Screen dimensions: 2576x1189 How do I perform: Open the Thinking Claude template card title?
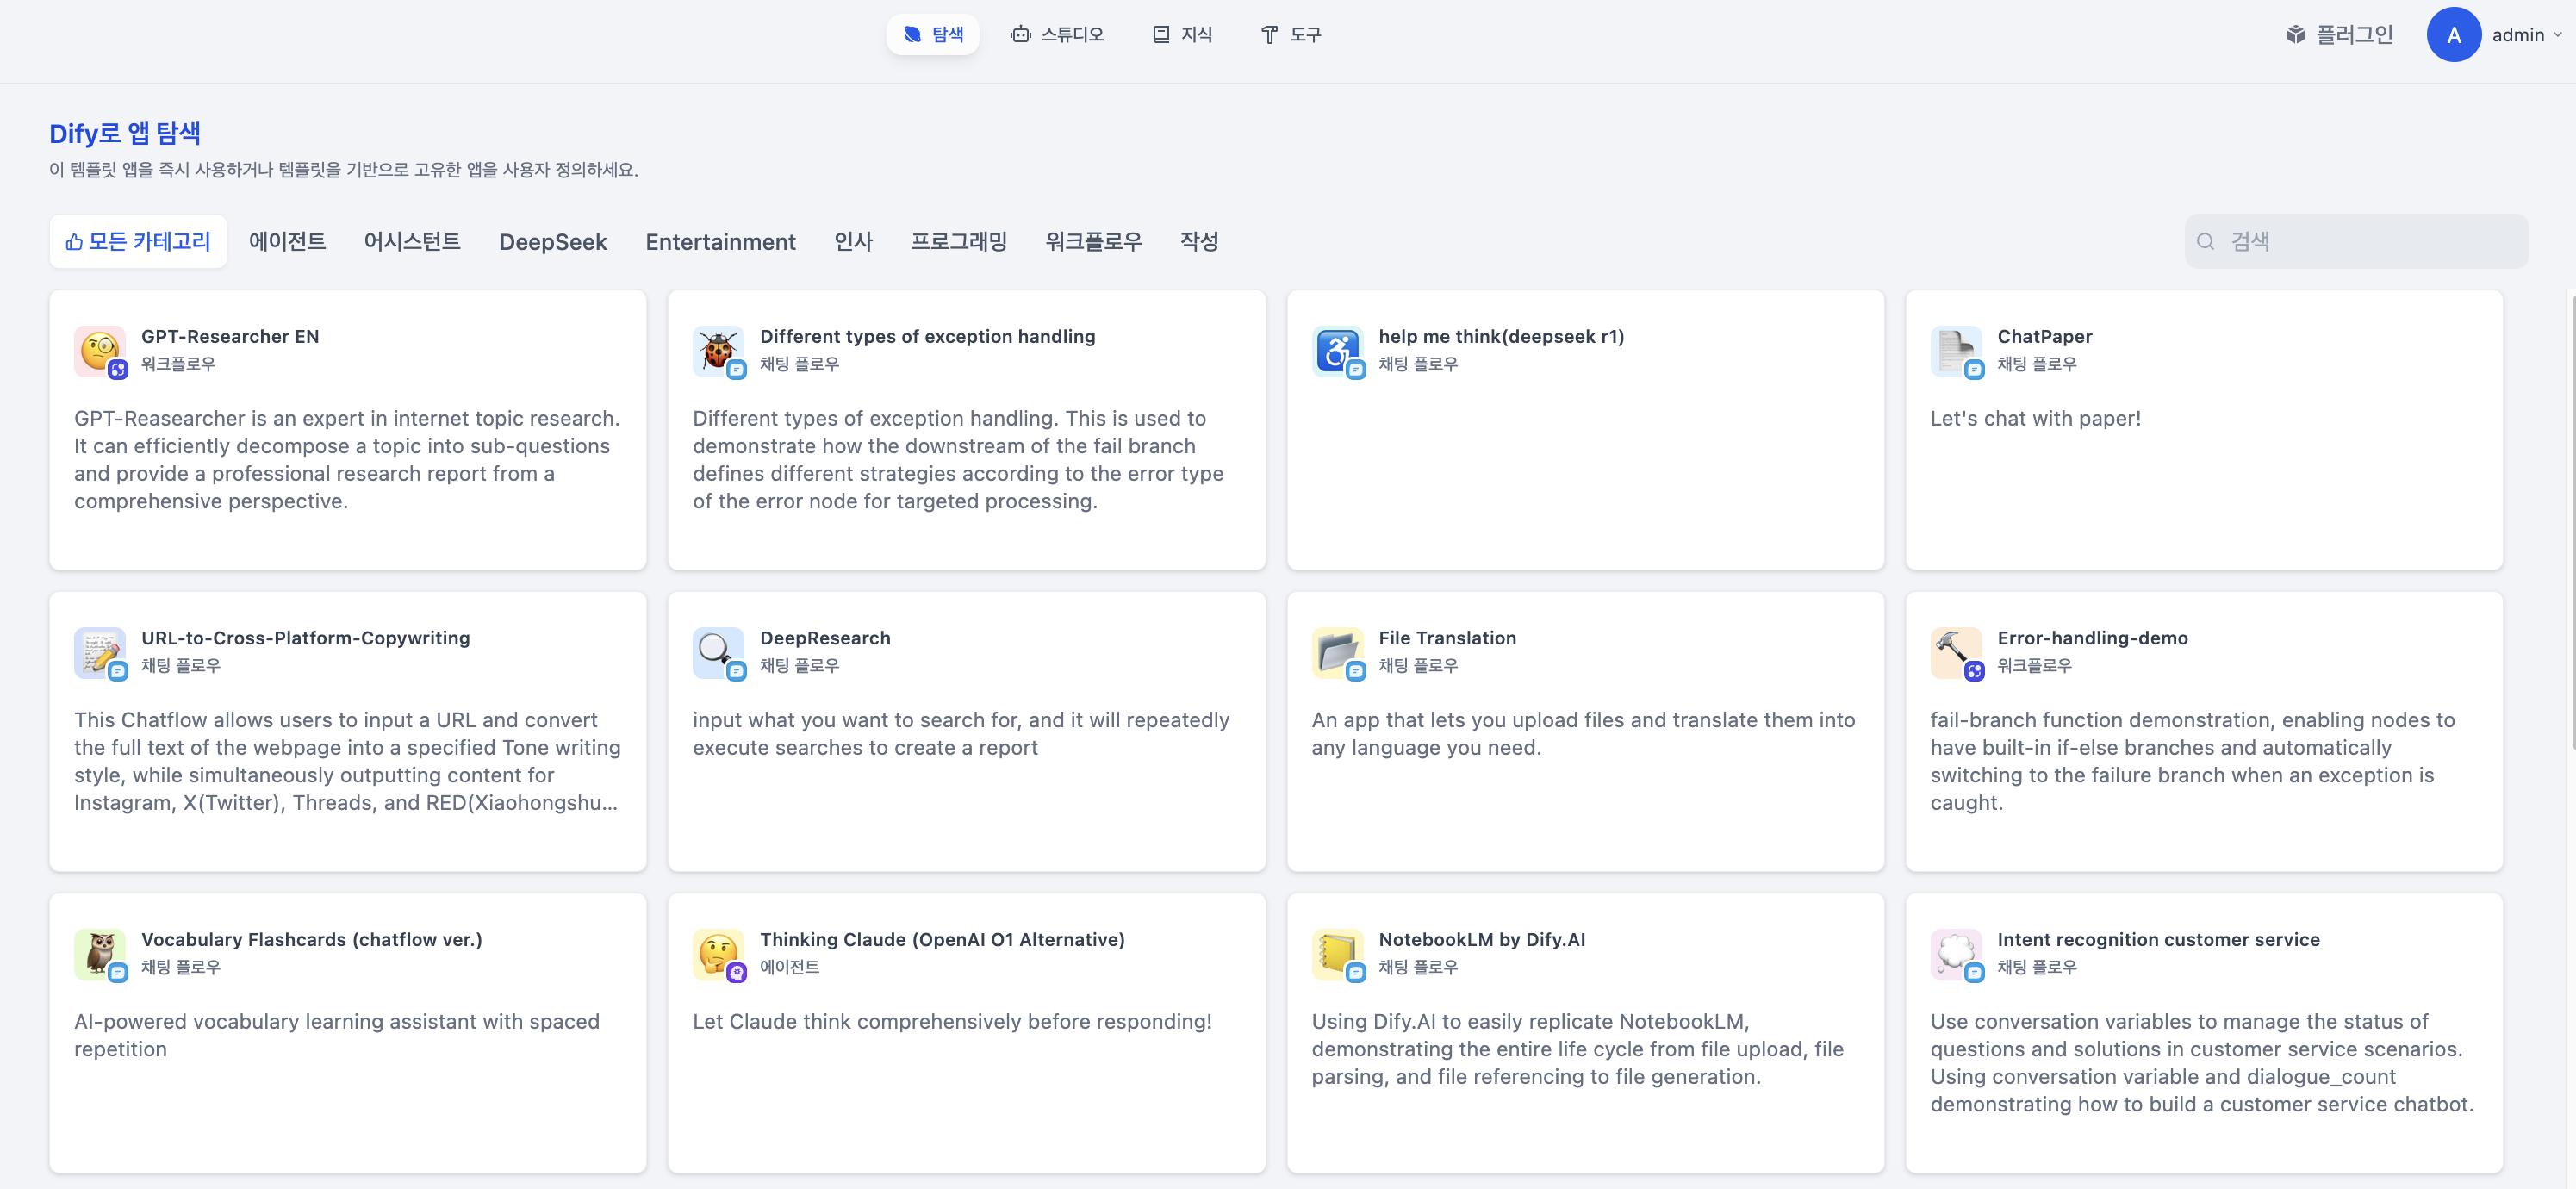[x=941, y=939]
